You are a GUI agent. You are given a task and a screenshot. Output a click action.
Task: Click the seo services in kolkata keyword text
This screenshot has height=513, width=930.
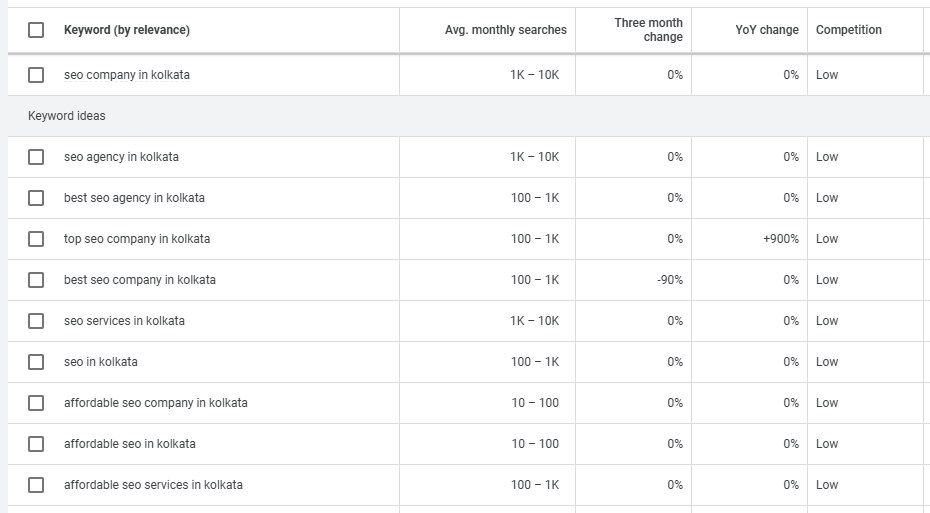(x=124, y=321)
